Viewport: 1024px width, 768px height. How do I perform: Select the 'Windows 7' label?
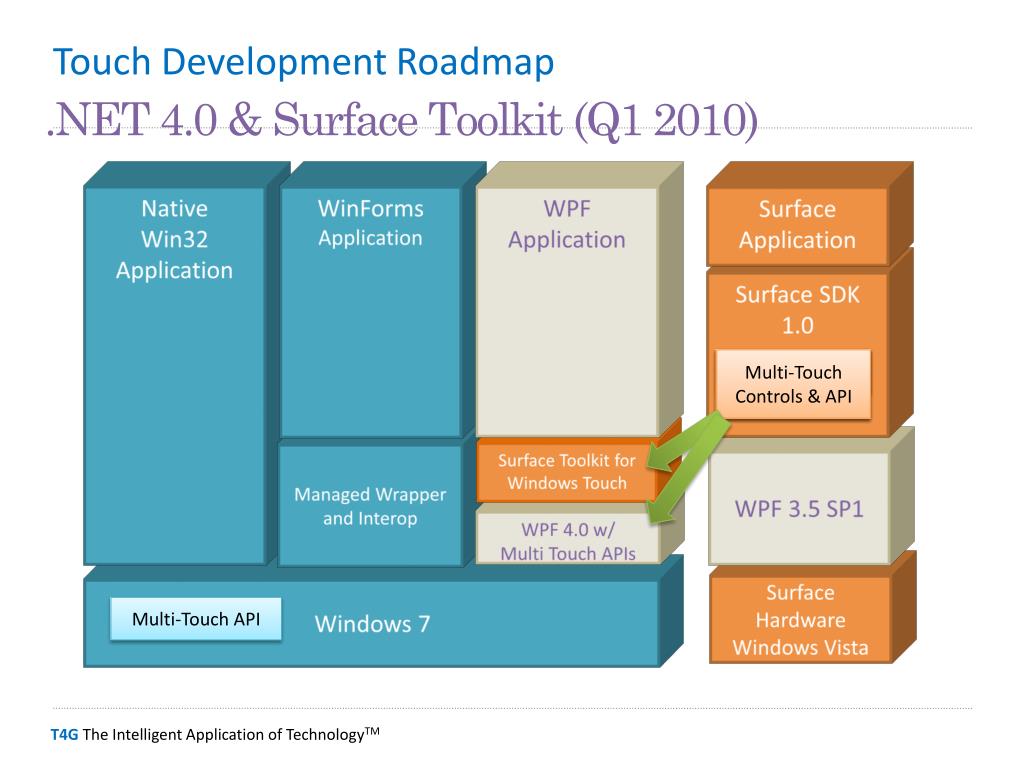[x=372, y=624]
